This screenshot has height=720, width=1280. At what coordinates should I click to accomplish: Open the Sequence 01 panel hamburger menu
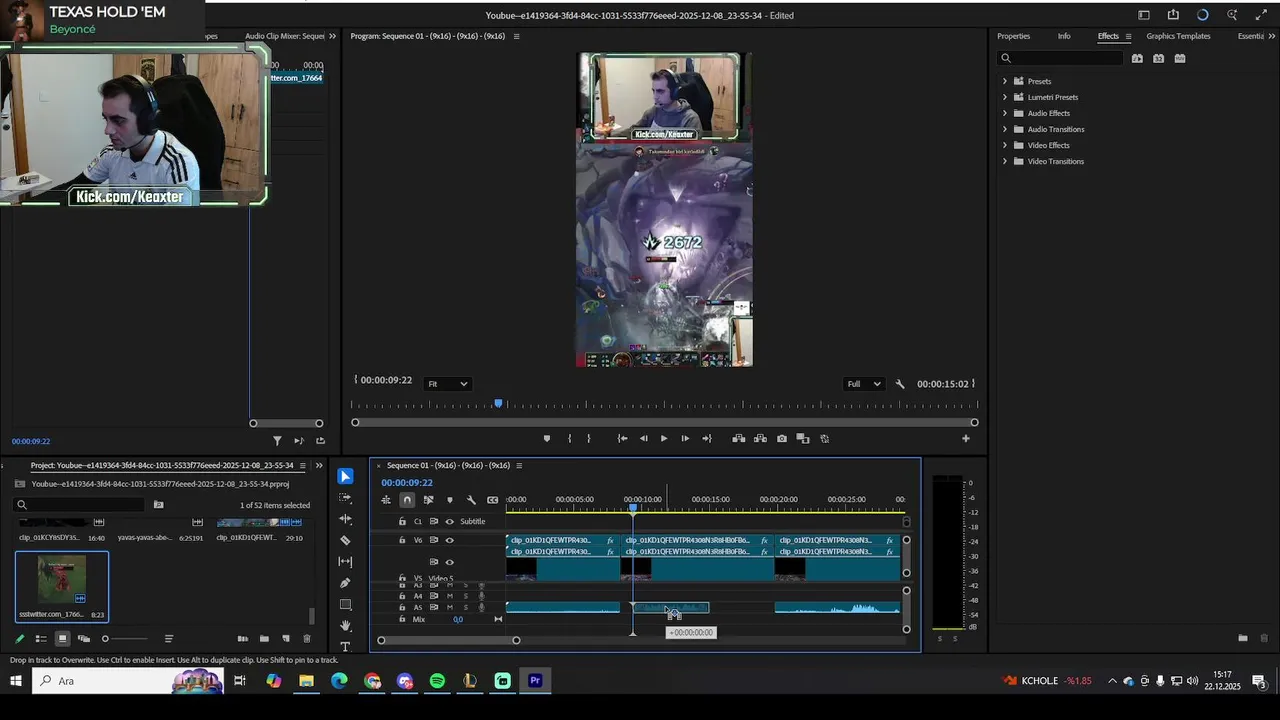519,465
